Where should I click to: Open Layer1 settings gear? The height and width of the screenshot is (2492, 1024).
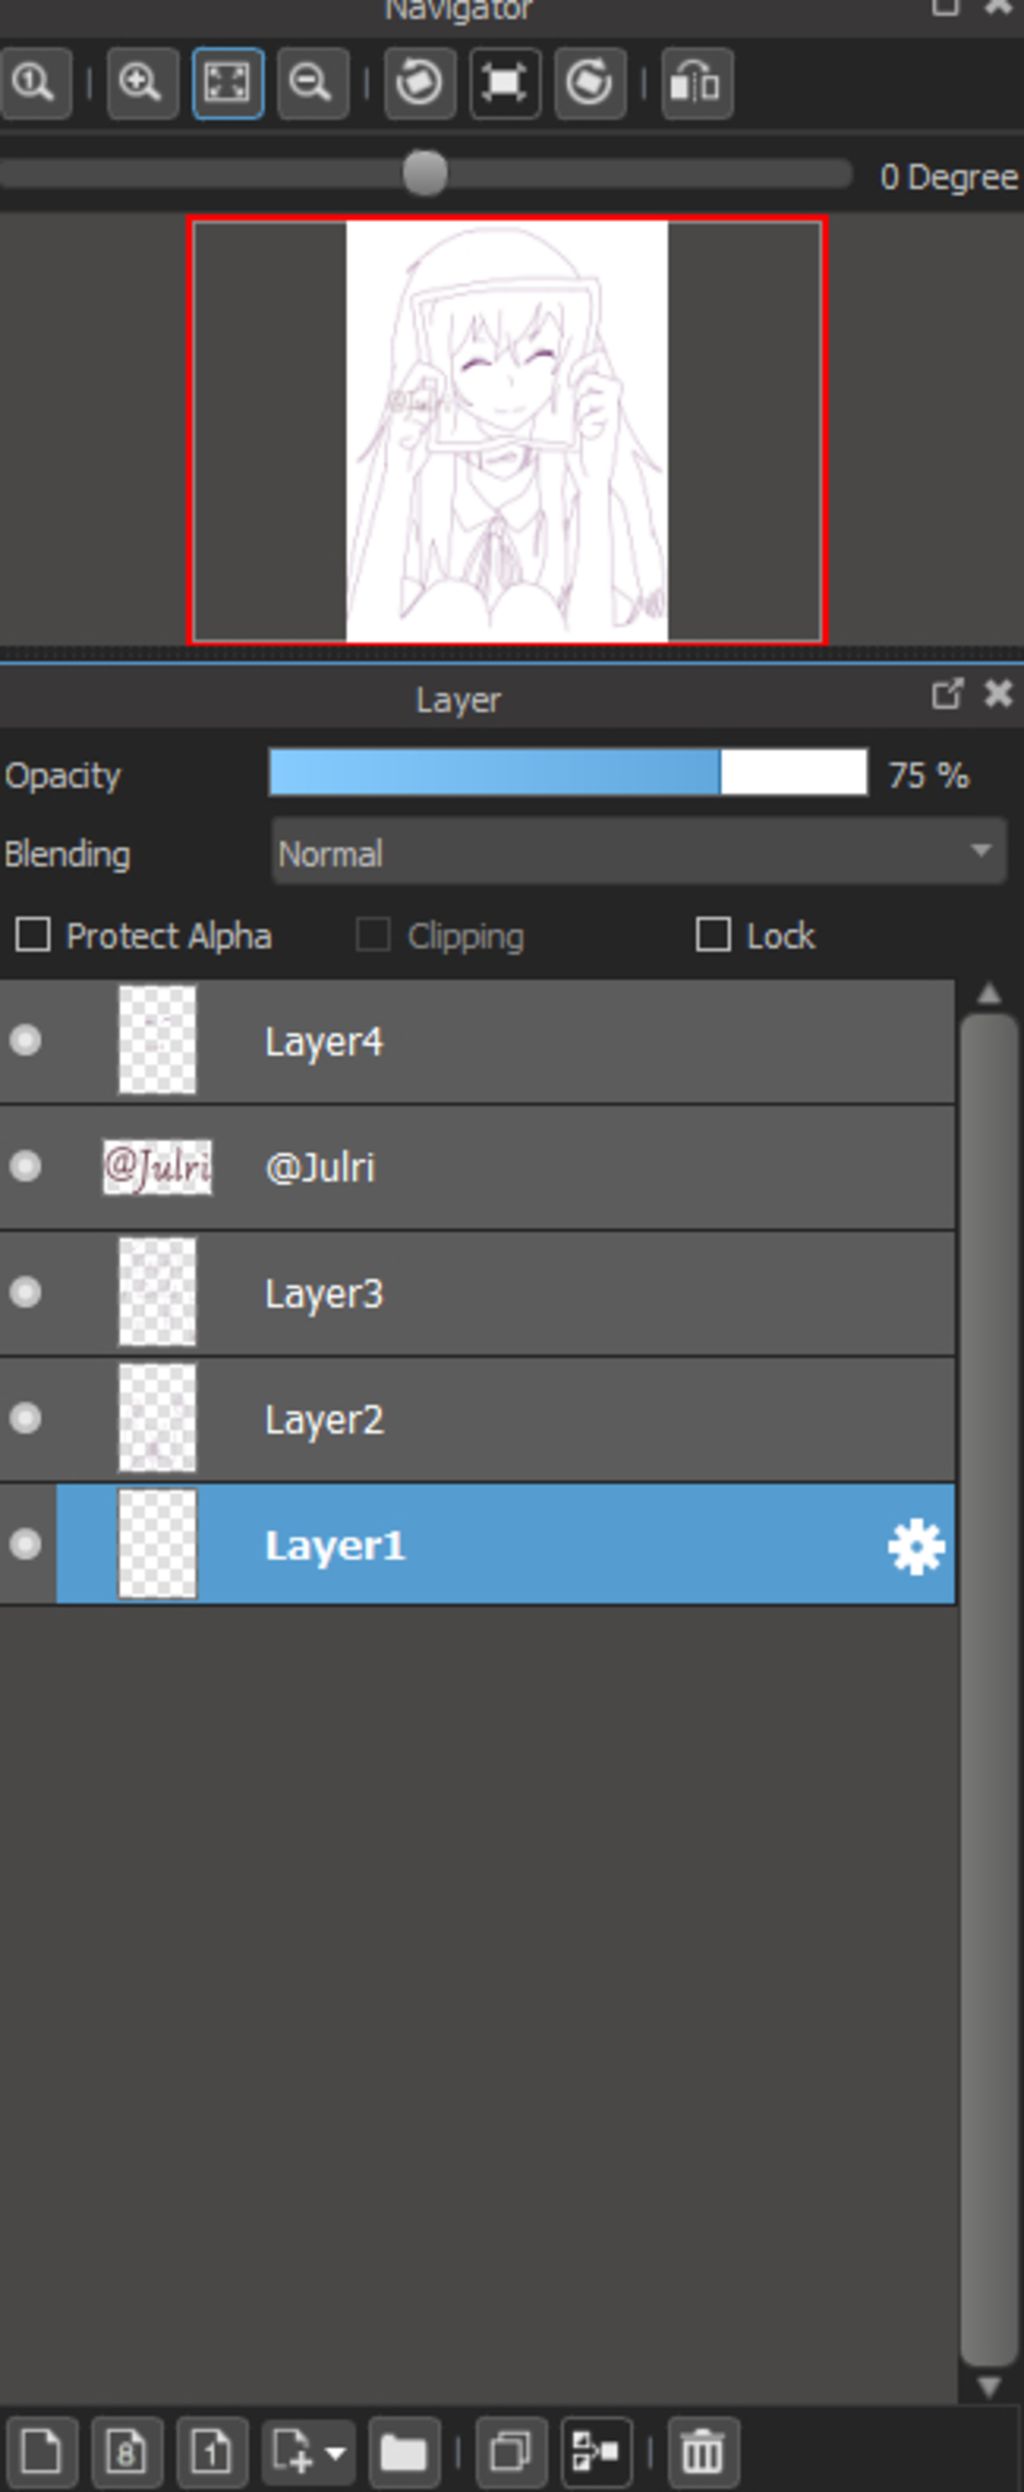pos(915,1546)
